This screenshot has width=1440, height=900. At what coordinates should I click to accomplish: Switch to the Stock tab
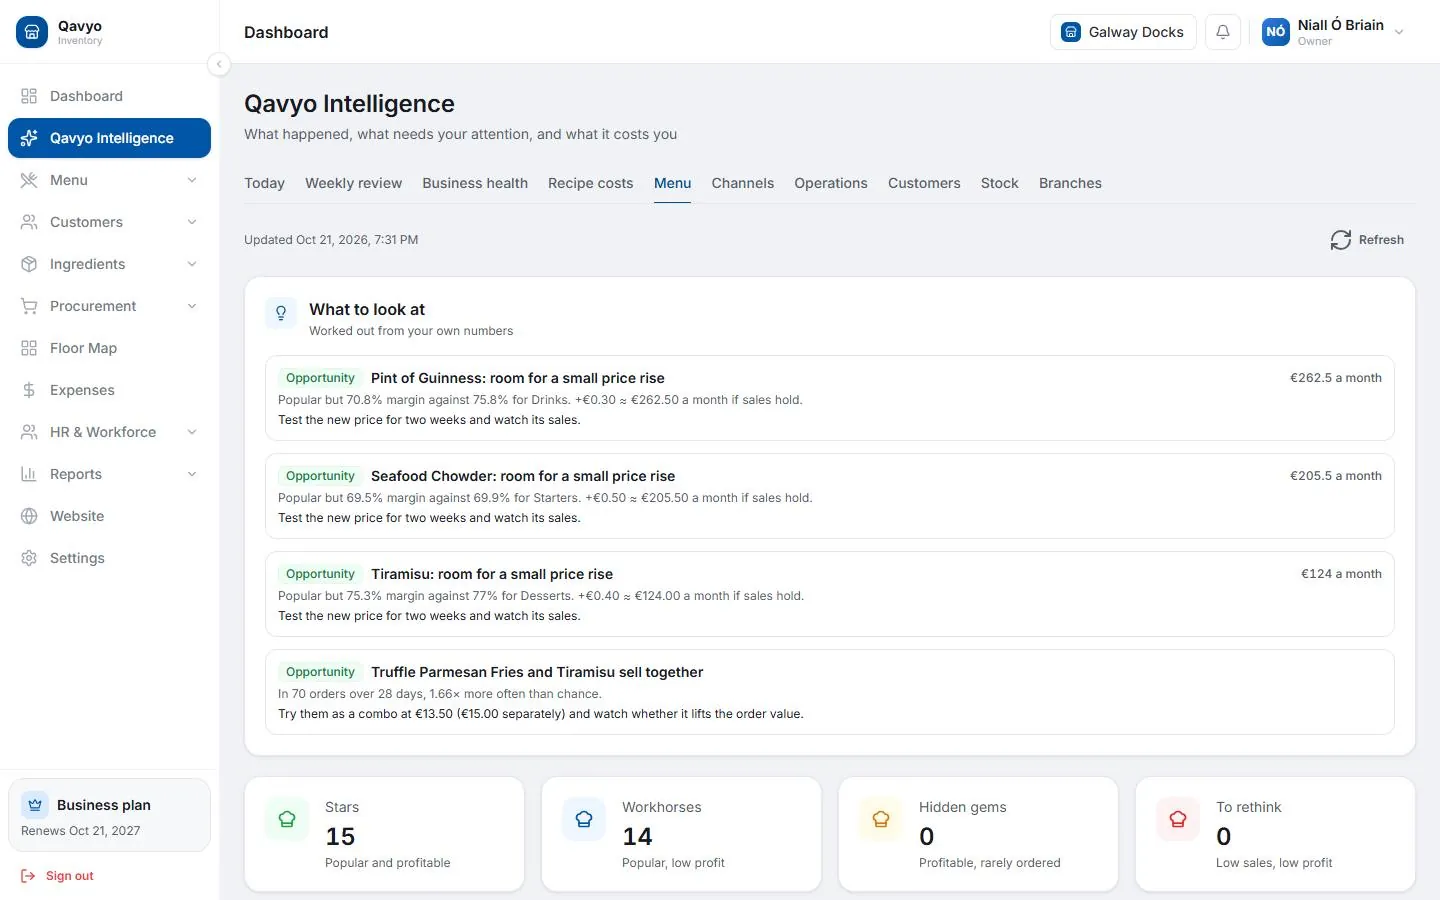[x=999, y=183]
